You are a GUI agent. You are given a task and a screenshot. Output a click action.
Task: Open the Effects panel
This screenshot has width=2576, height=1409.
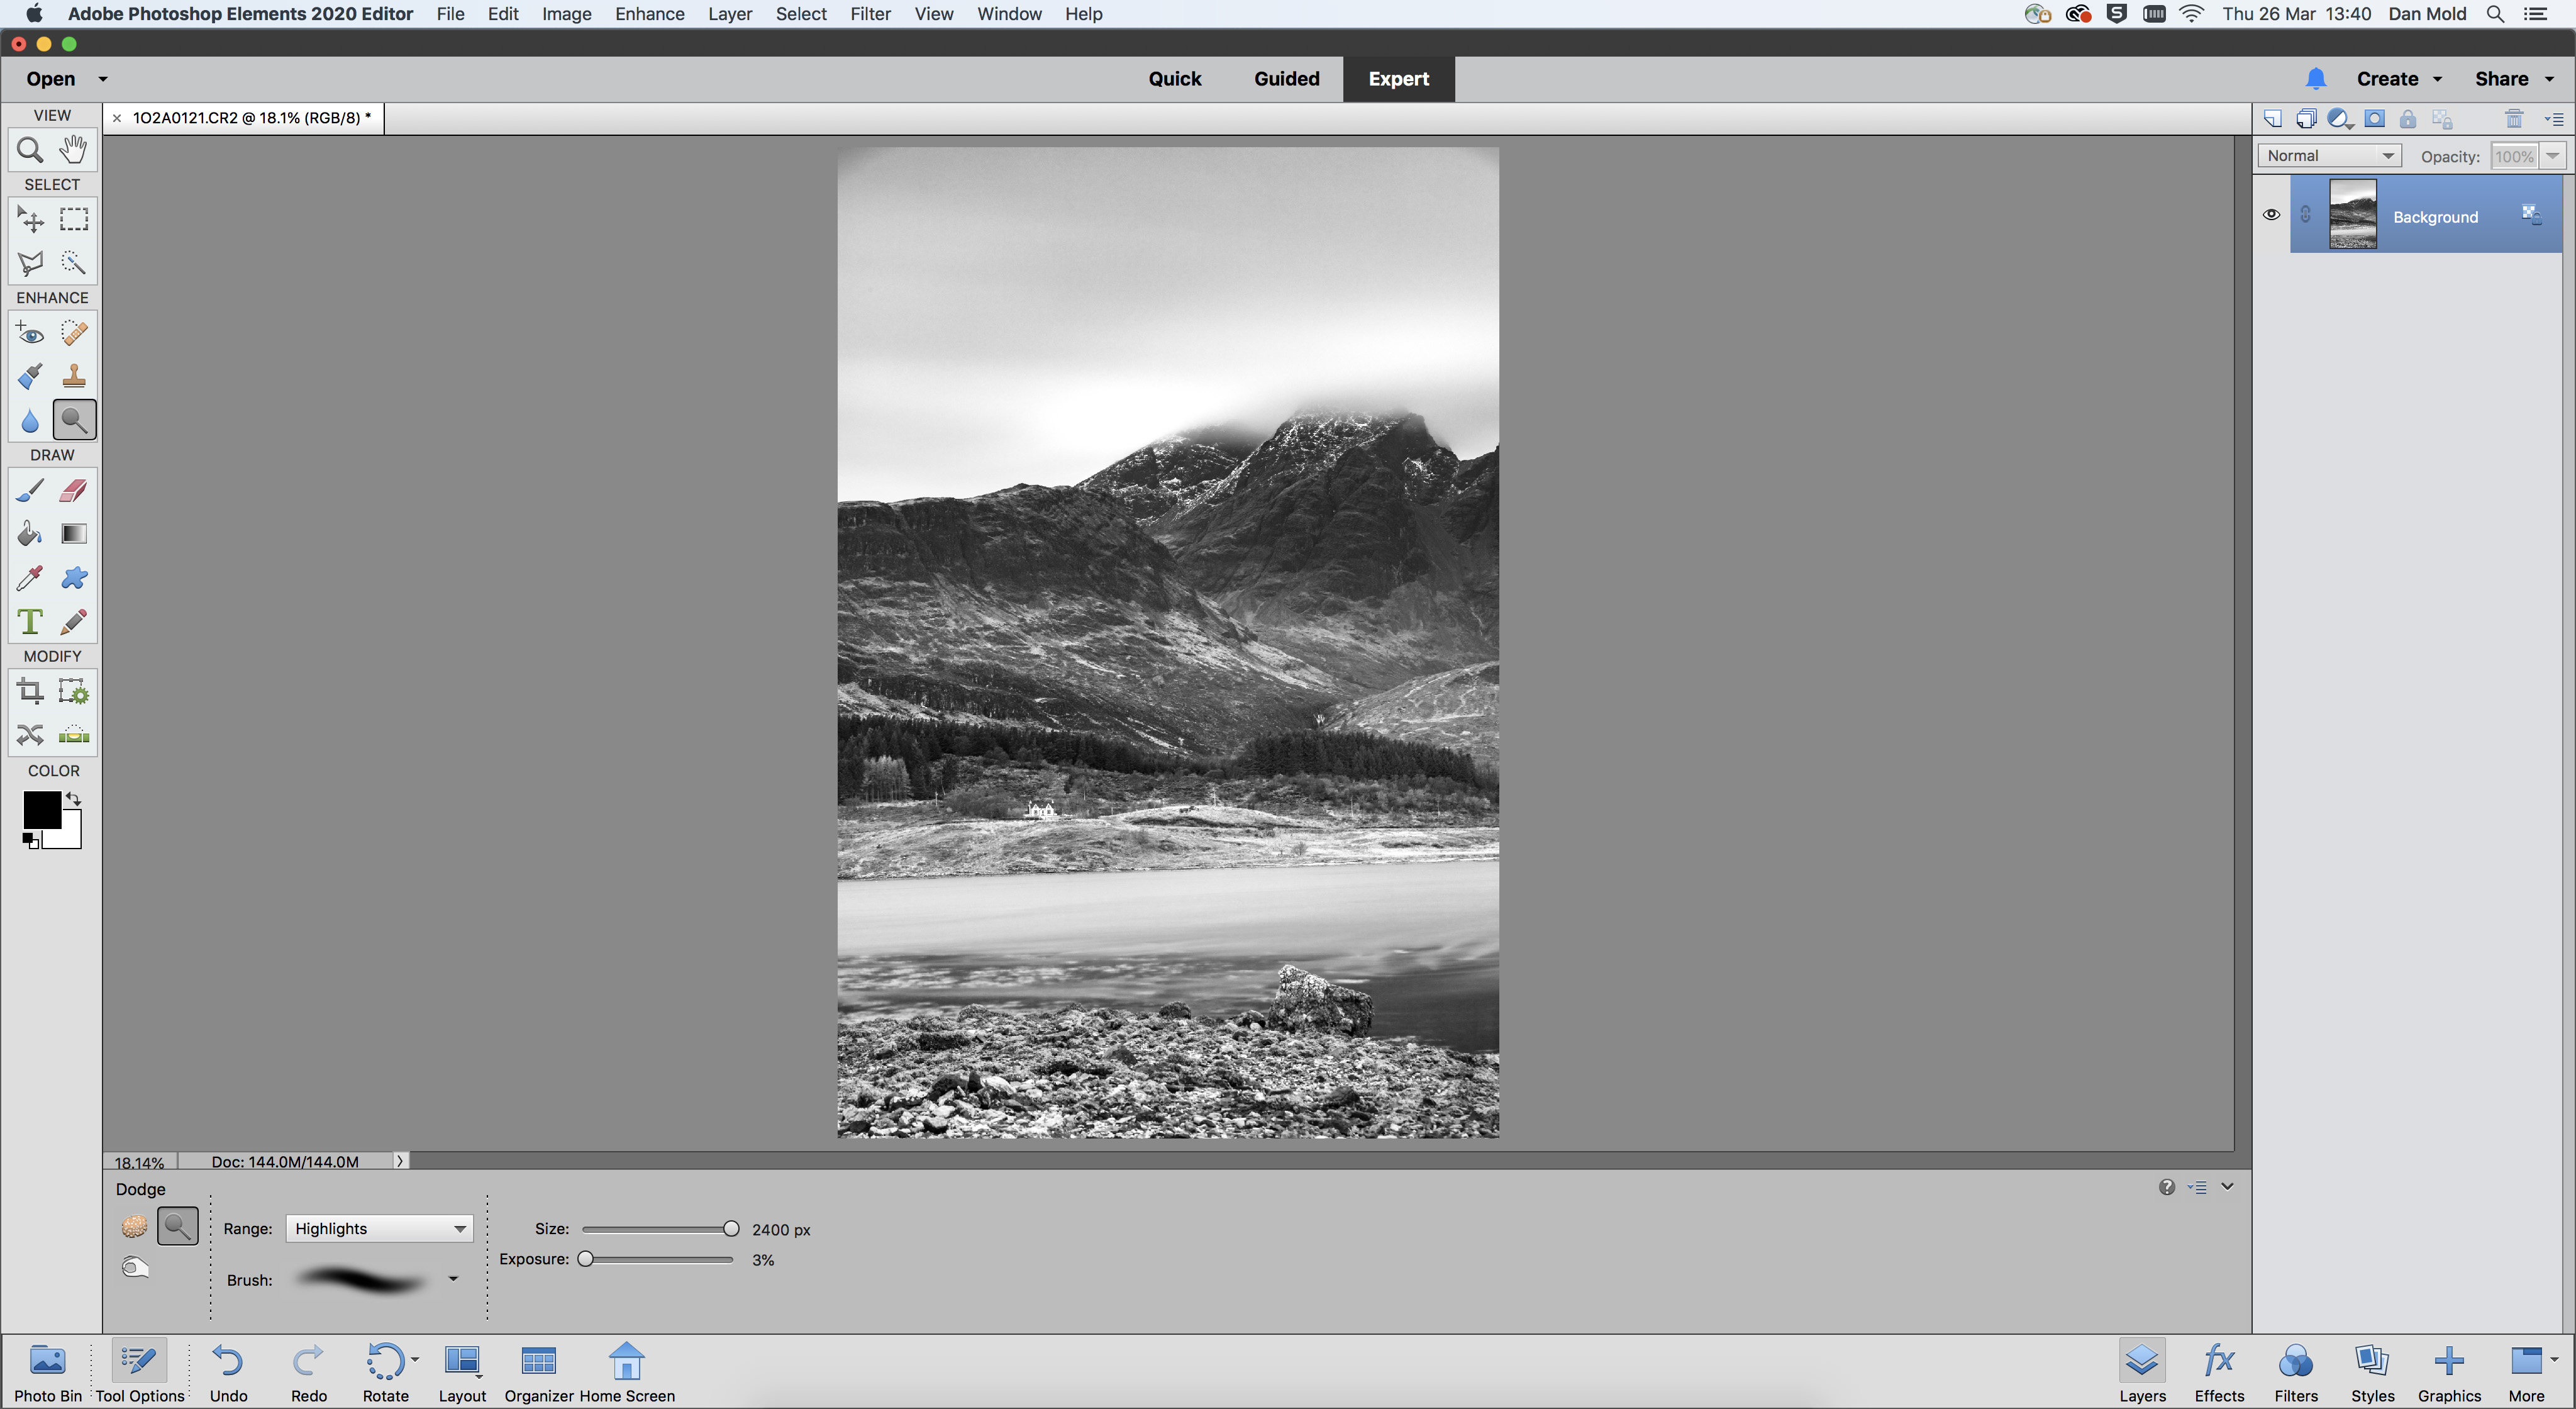[2218, 1371]
